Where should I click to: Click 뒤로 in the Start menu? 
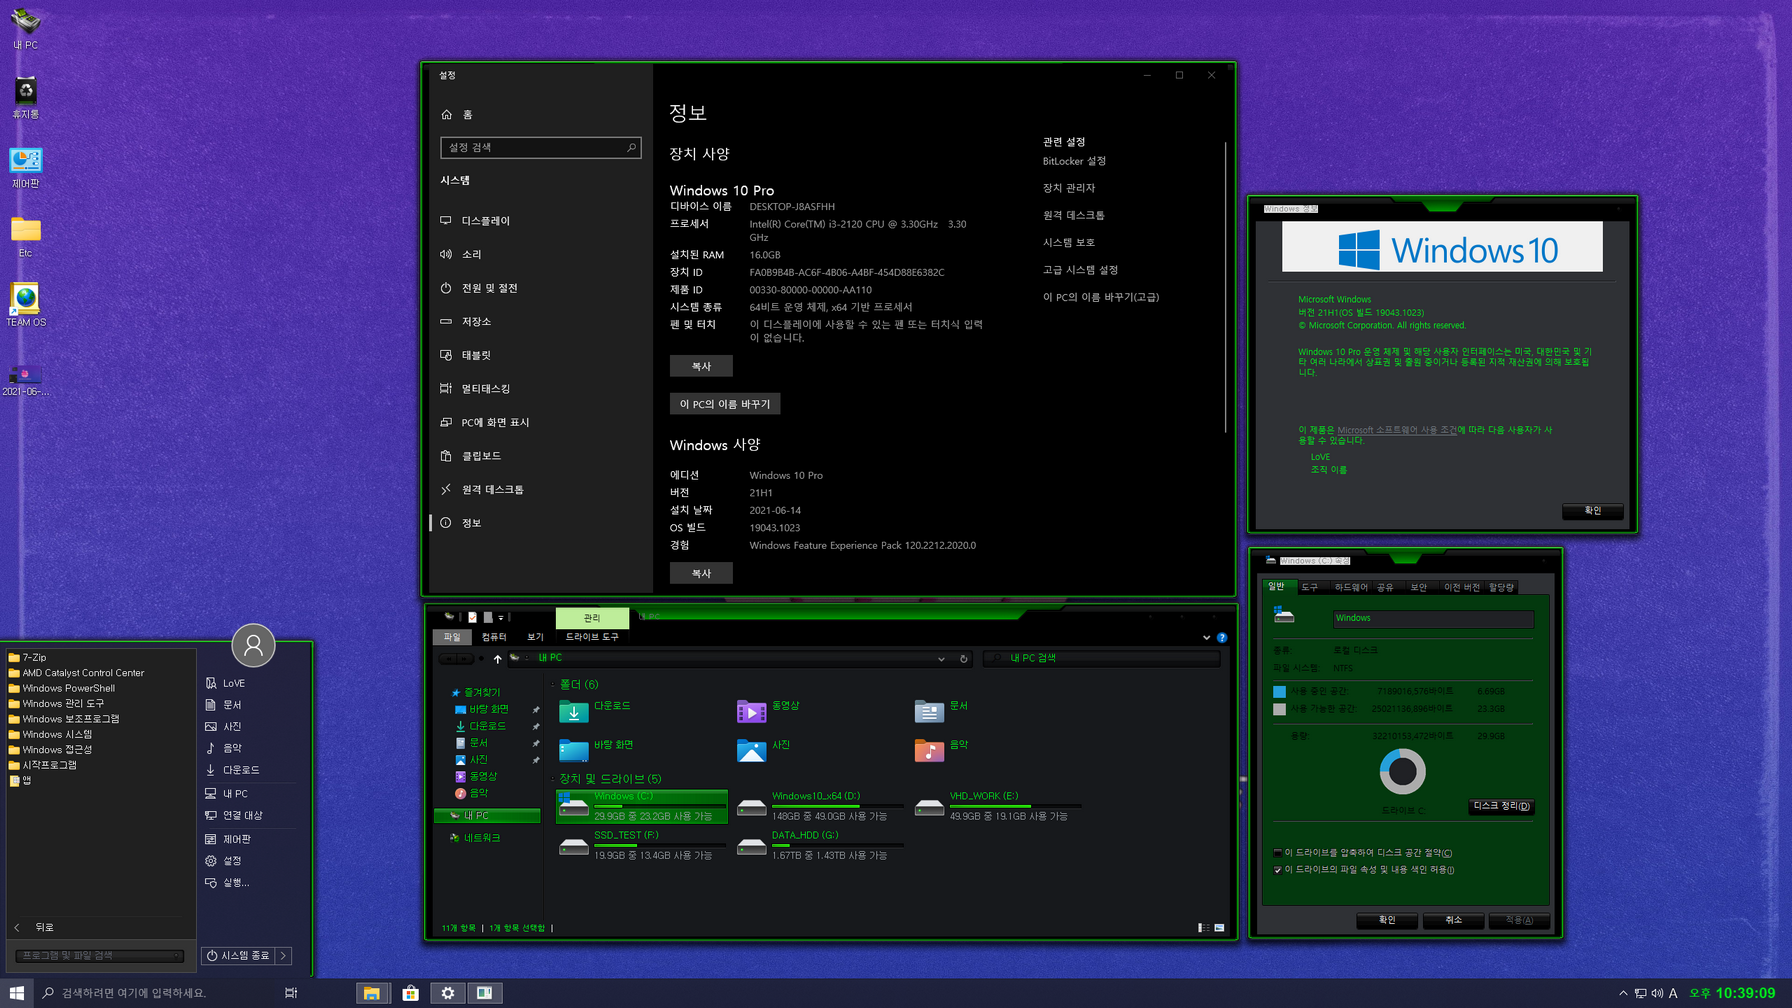click(35, 928)
